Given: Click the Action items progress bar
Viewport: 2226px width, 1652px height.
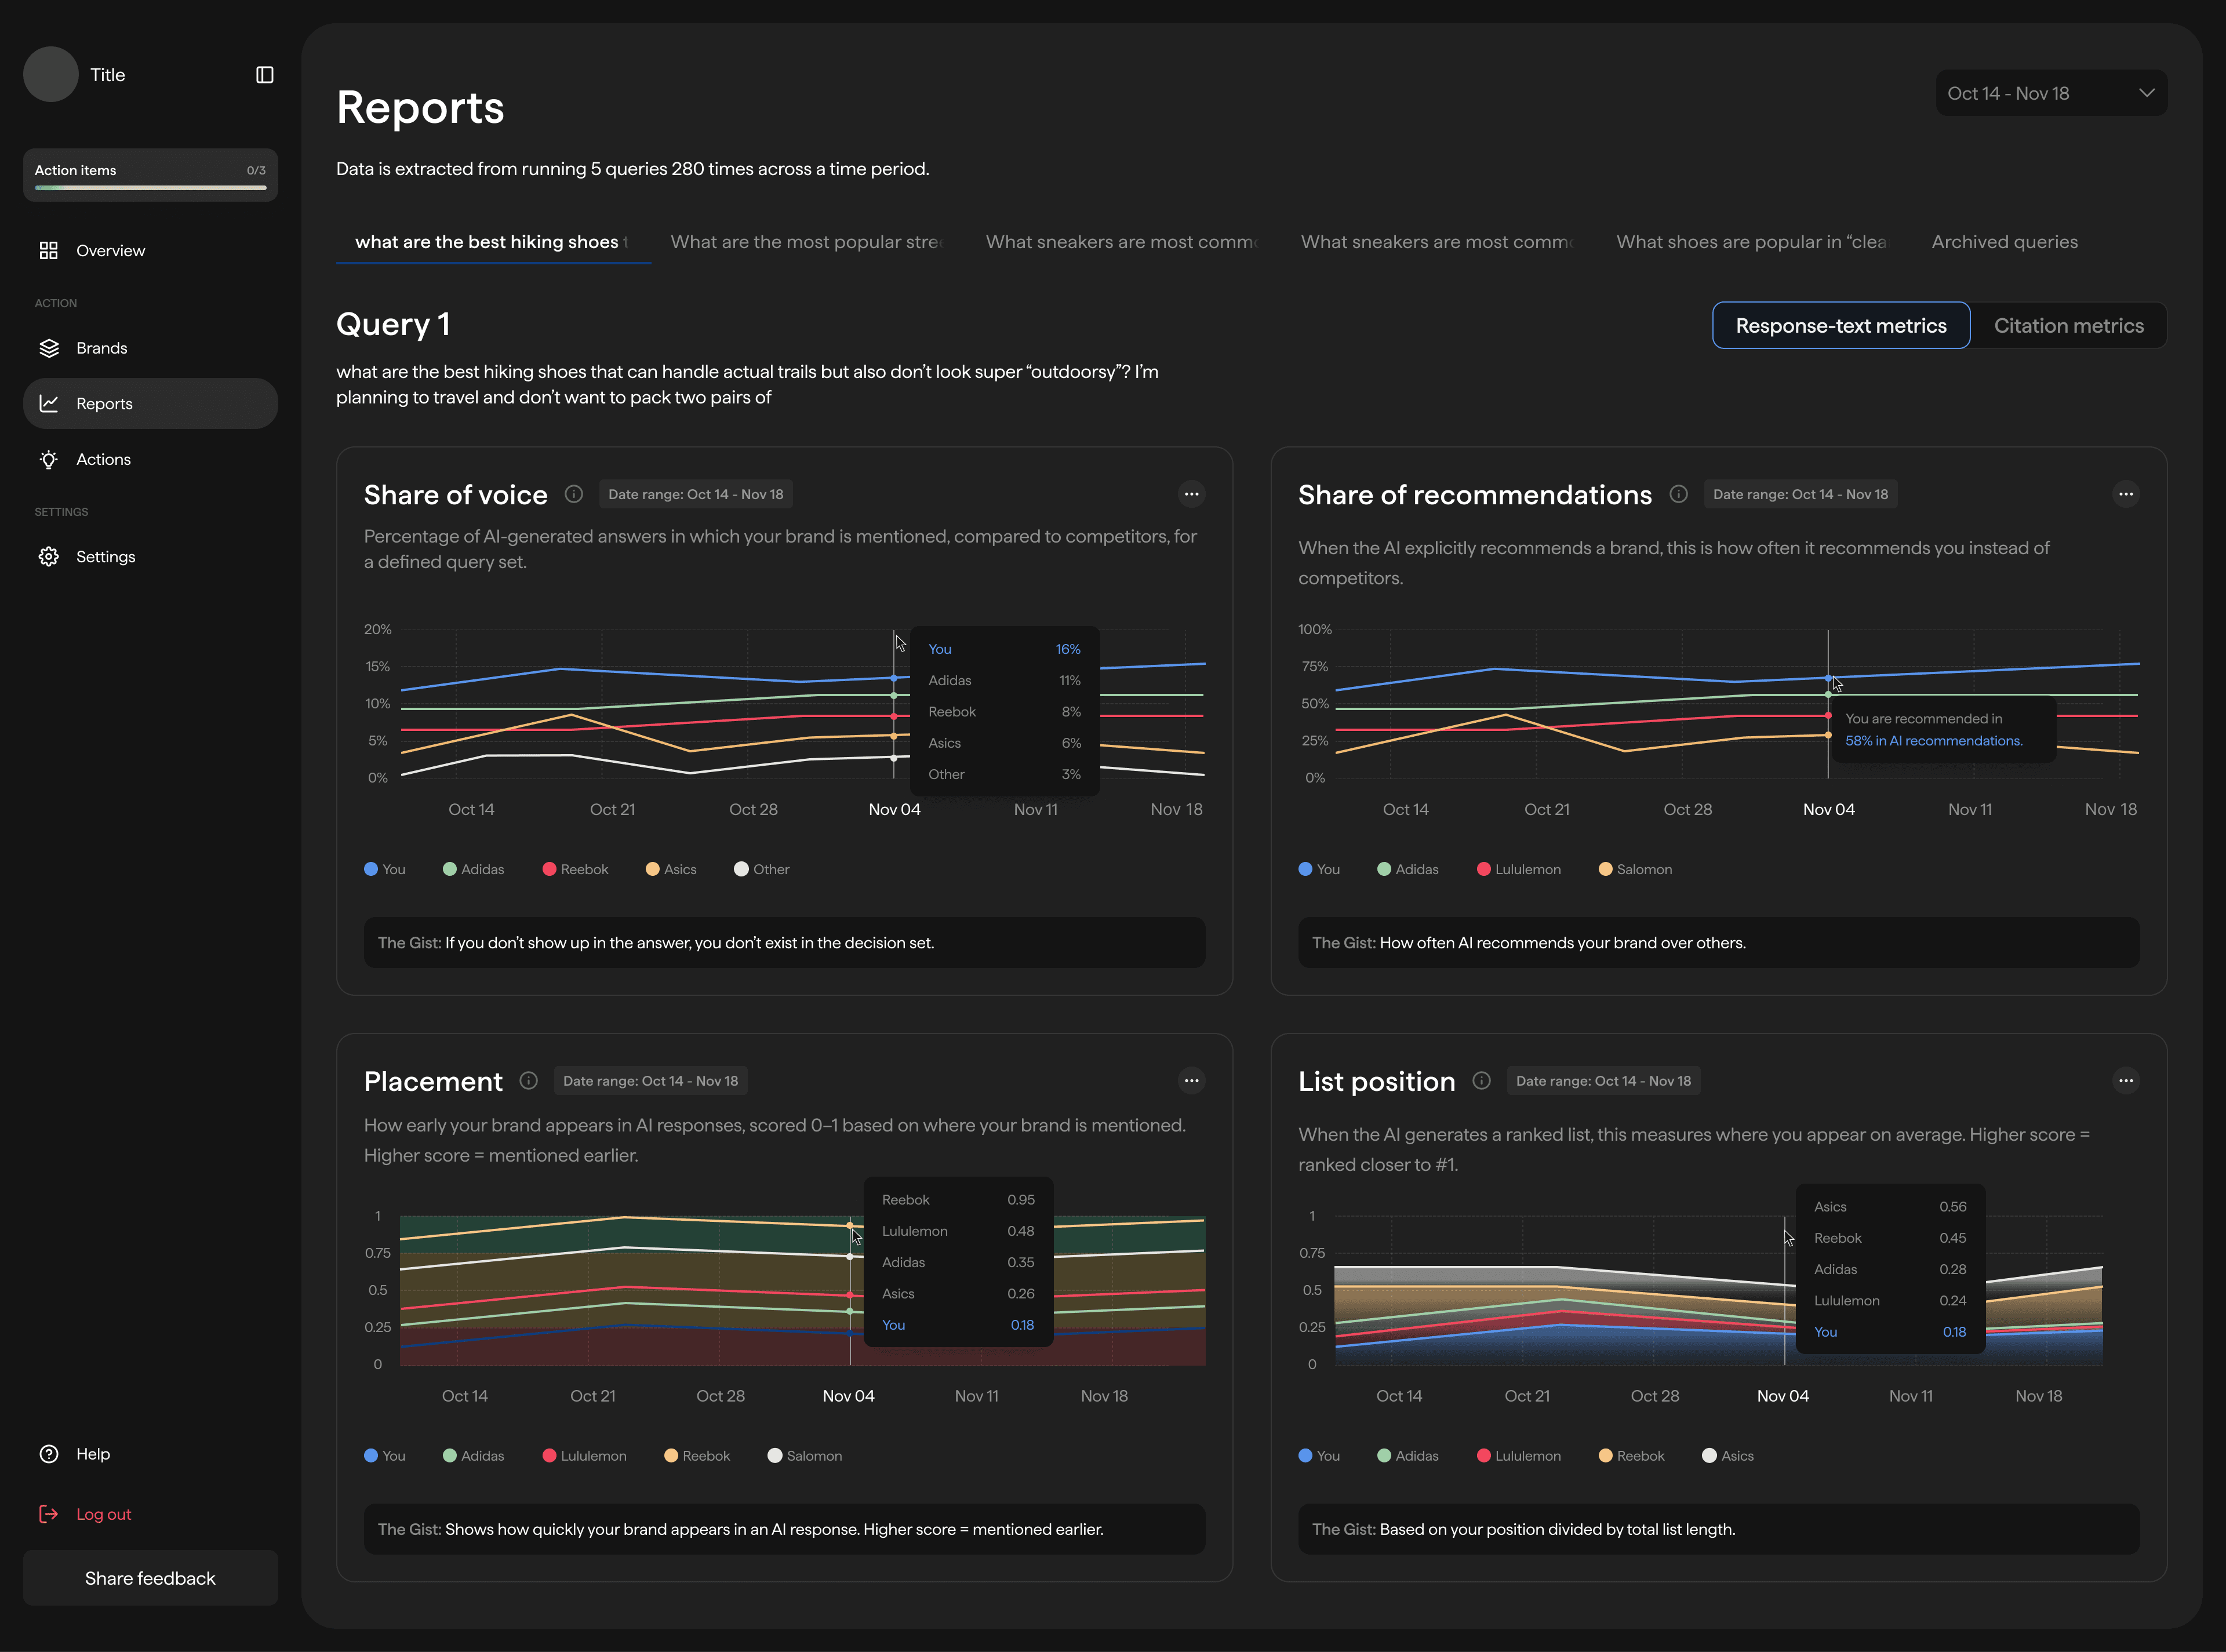Looking at the screenshot, I should [150, 187].
